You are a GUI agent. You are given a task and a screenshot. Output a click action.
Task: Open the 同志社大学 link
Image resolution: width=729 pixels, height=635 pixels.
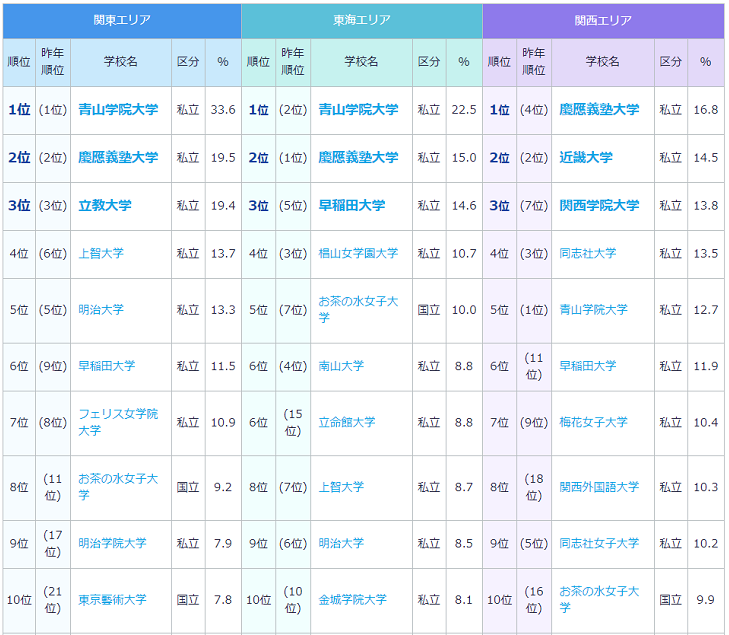tap(588, 253)
